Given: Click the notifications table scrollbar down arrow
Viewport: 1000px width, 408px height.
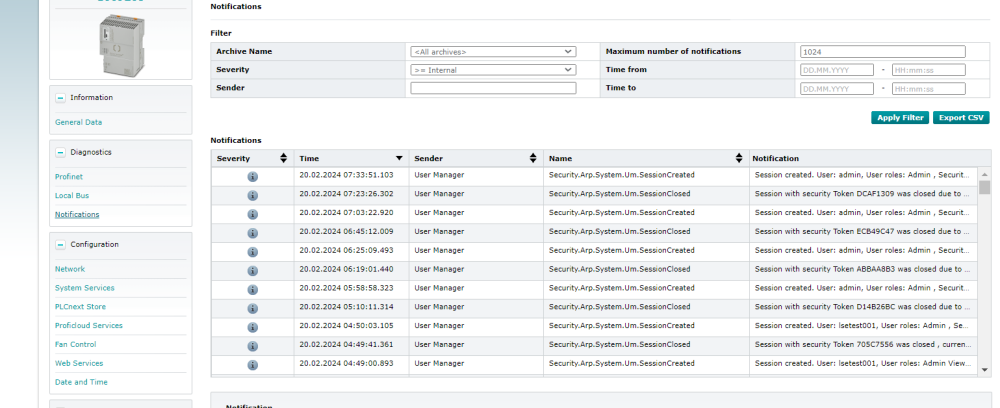Looking at the screenshot, I should [x=984, y=367].
